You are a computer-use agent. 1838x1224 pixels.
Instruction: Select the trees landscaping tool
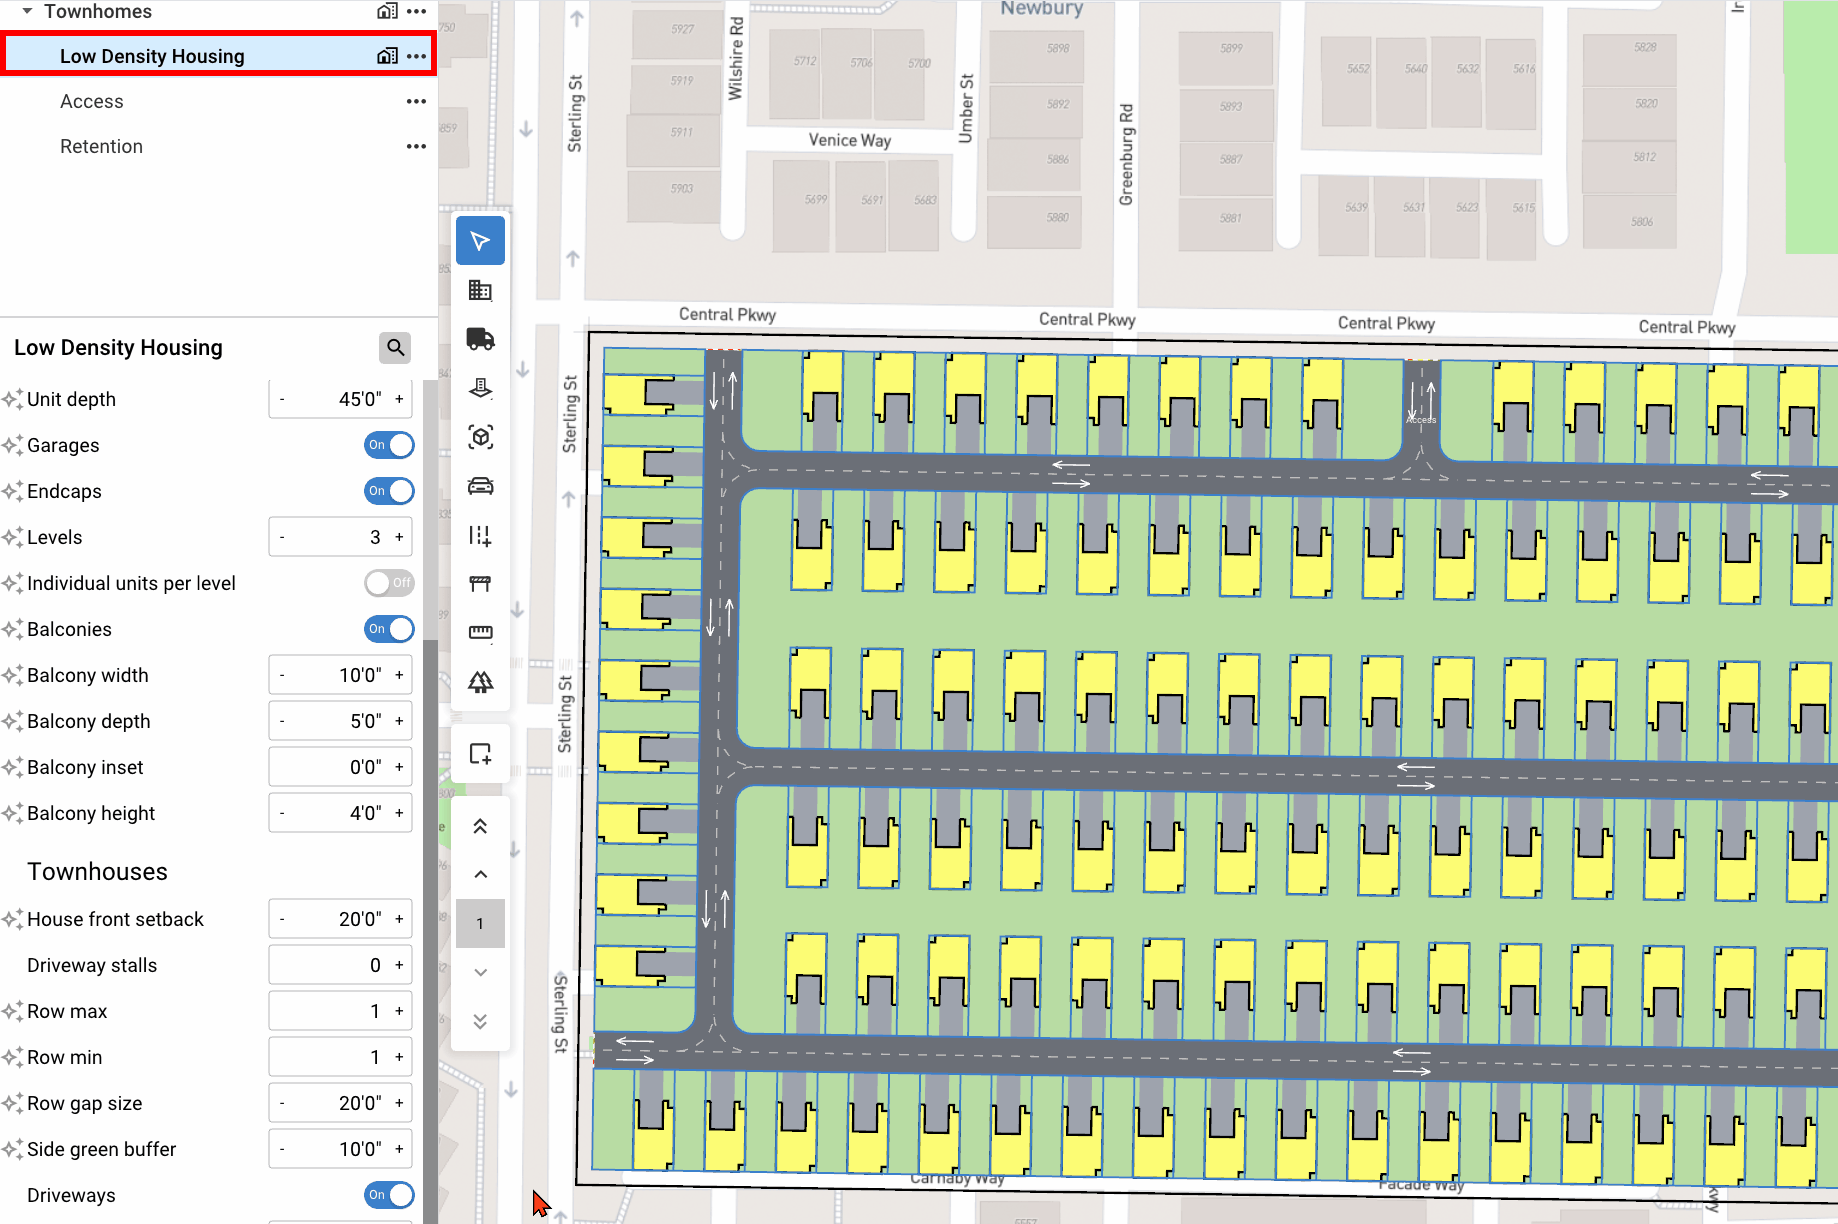click(480, 682)
